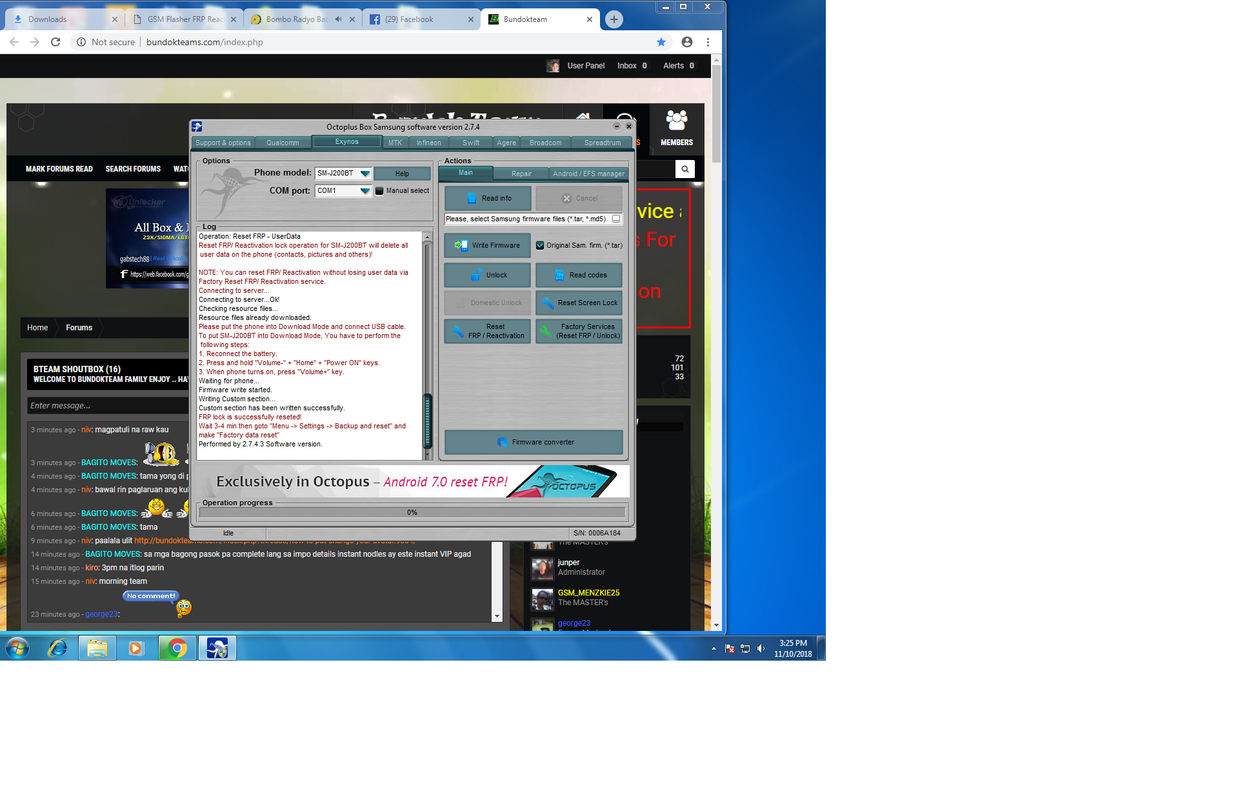Viewport: 1240px width, 800px height.
Task: Open the Windows Start menu
Action: 16,648
